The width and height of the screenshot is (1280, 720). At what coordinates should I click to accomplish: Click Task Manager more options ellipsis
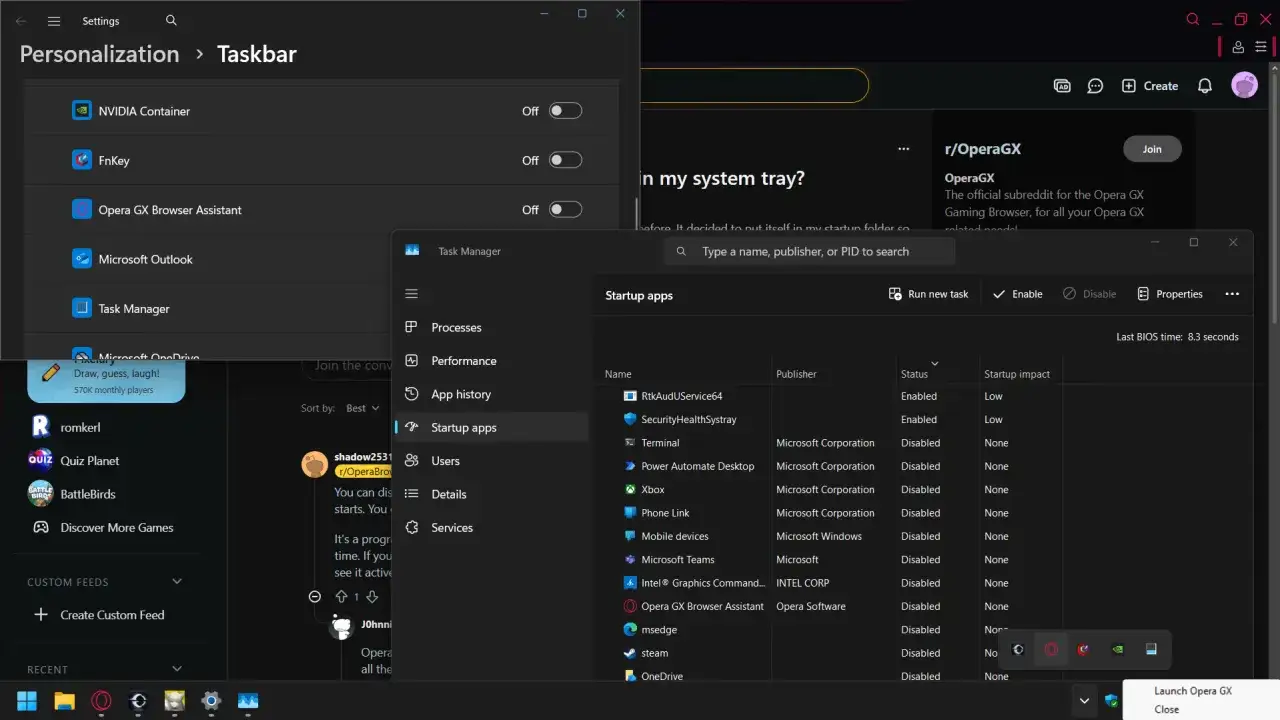(1232, 294)
